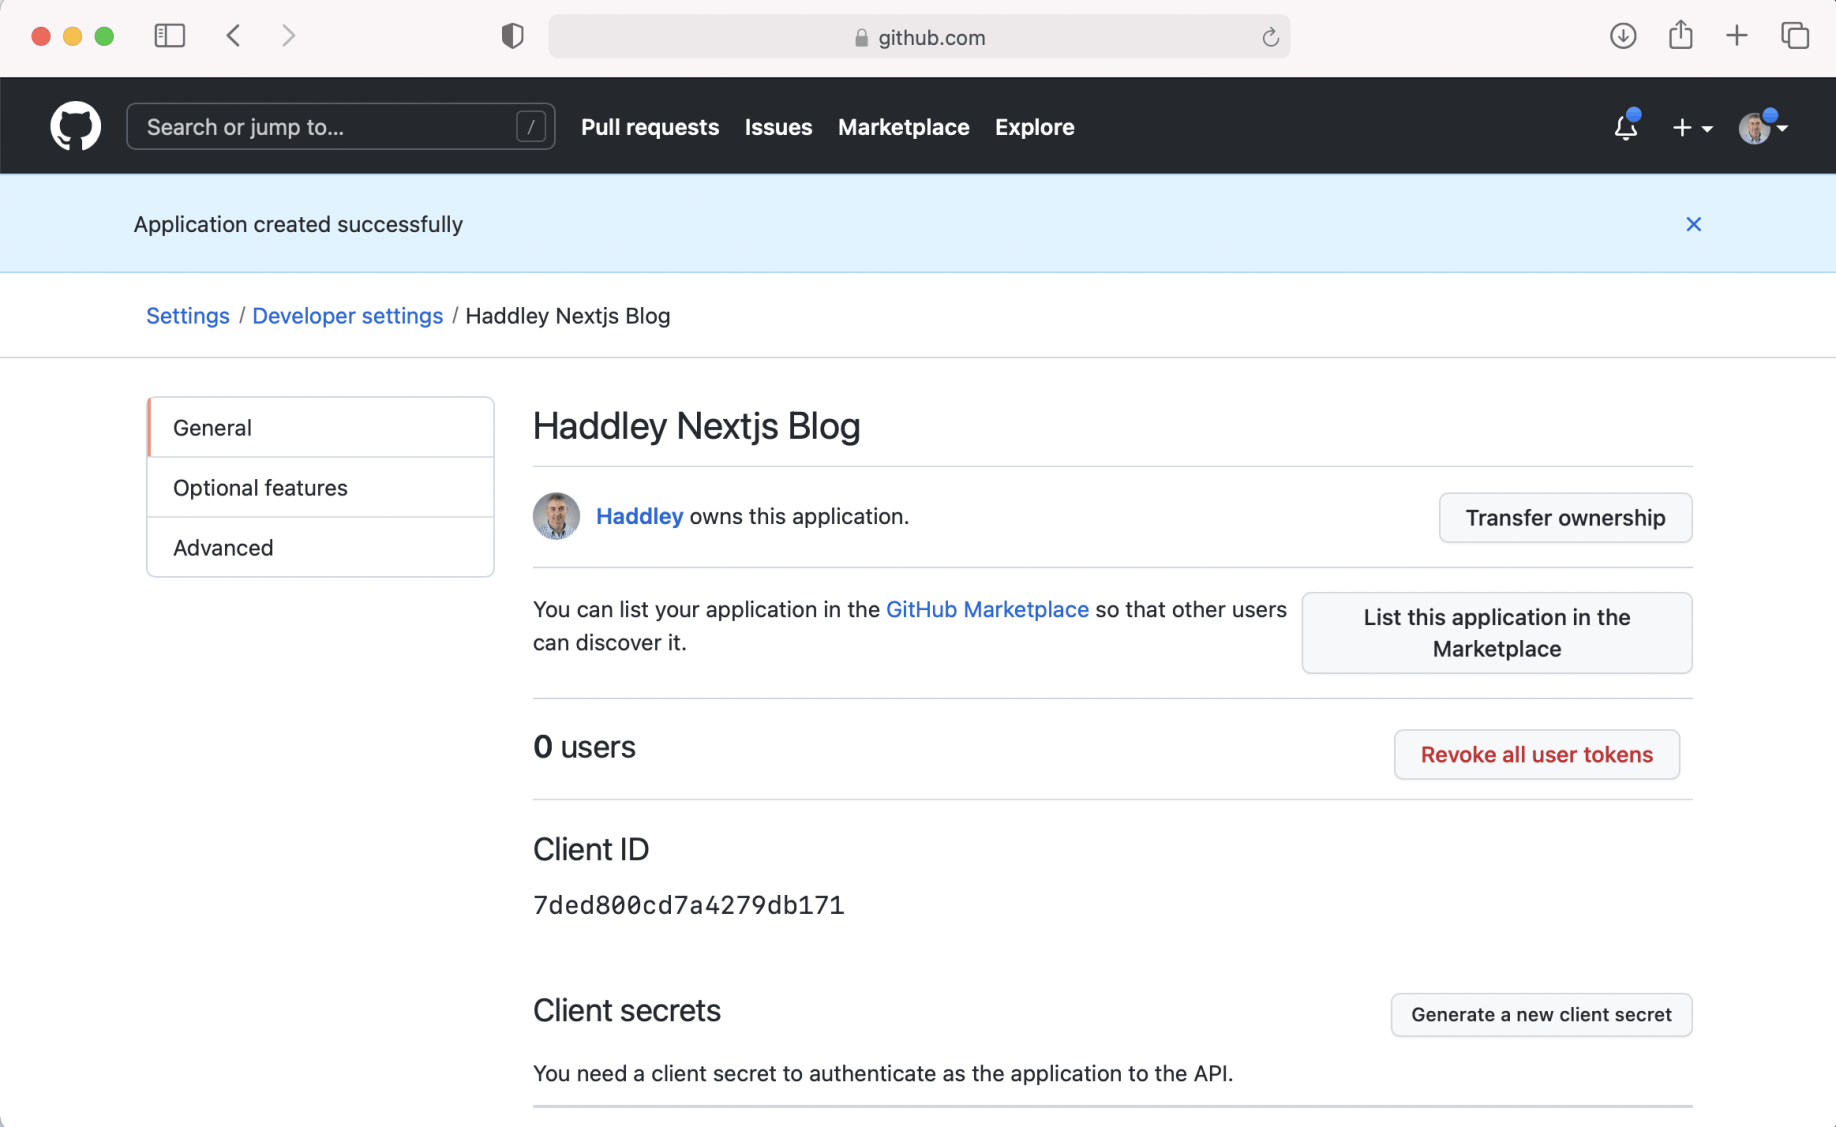Show Safari tab overview icon
This screenshot has height=1127, width=1836.
1795,36
